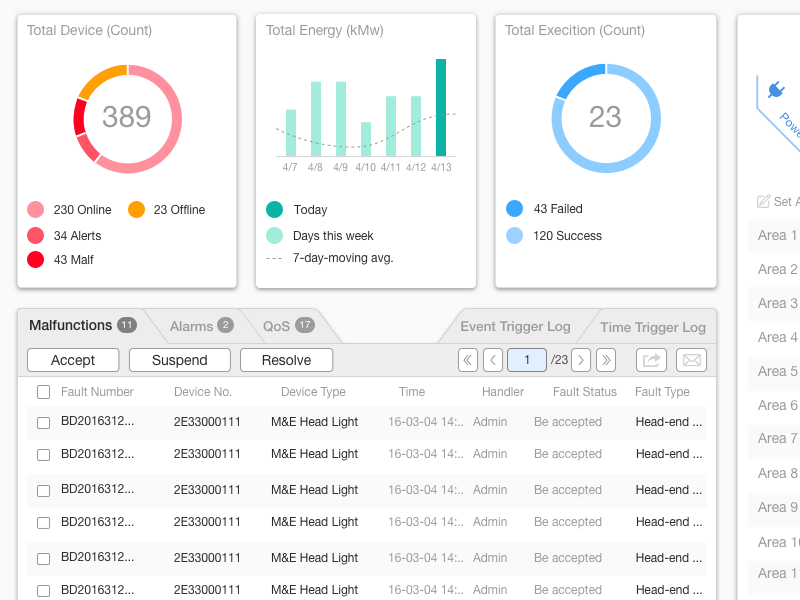Image resolution: width=800 pixels, height=600 pixels.
Task: Click the red 43 Malf legend swatch
Action: (36, 259)
